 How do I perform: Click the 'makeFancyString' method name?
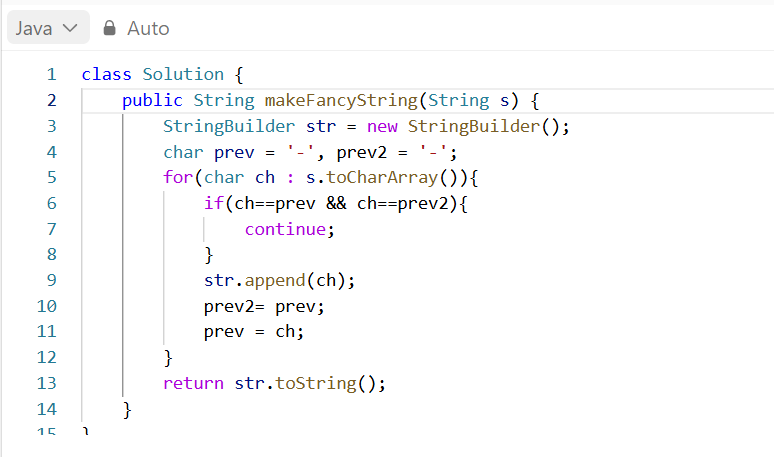point(341,100)
